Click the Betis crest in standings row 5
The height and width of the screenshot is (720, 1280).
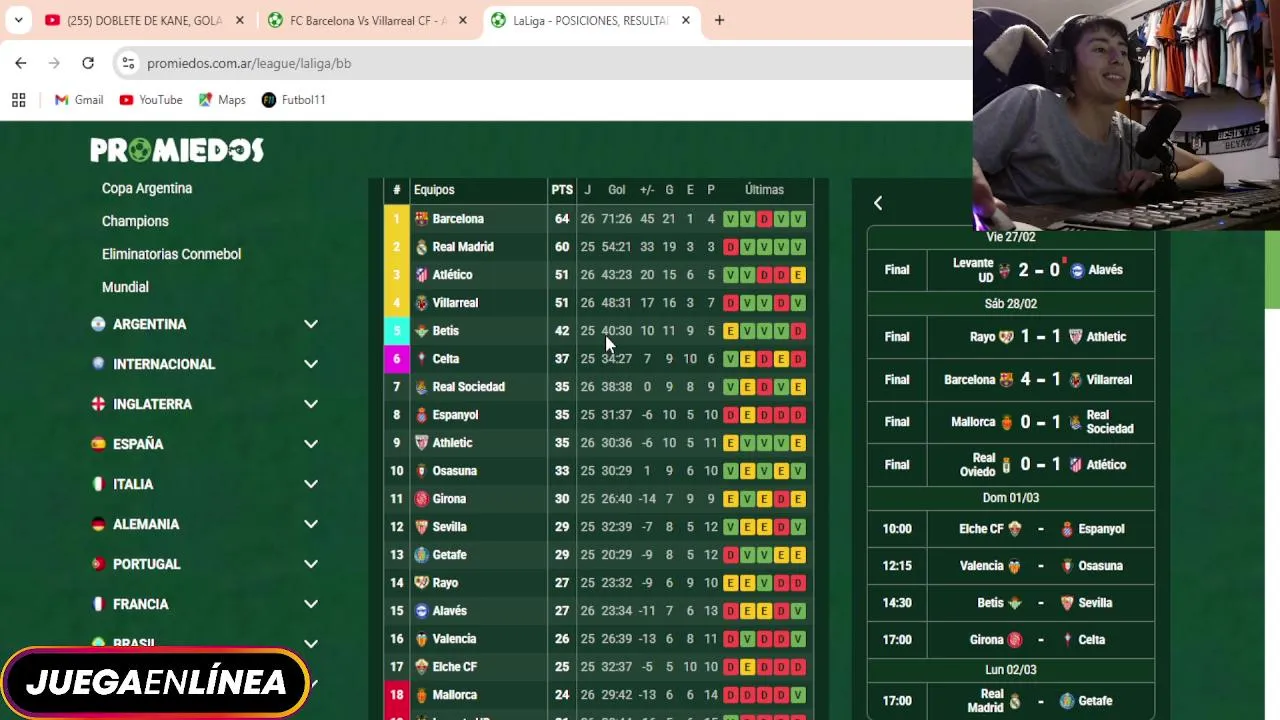point(421,331)
